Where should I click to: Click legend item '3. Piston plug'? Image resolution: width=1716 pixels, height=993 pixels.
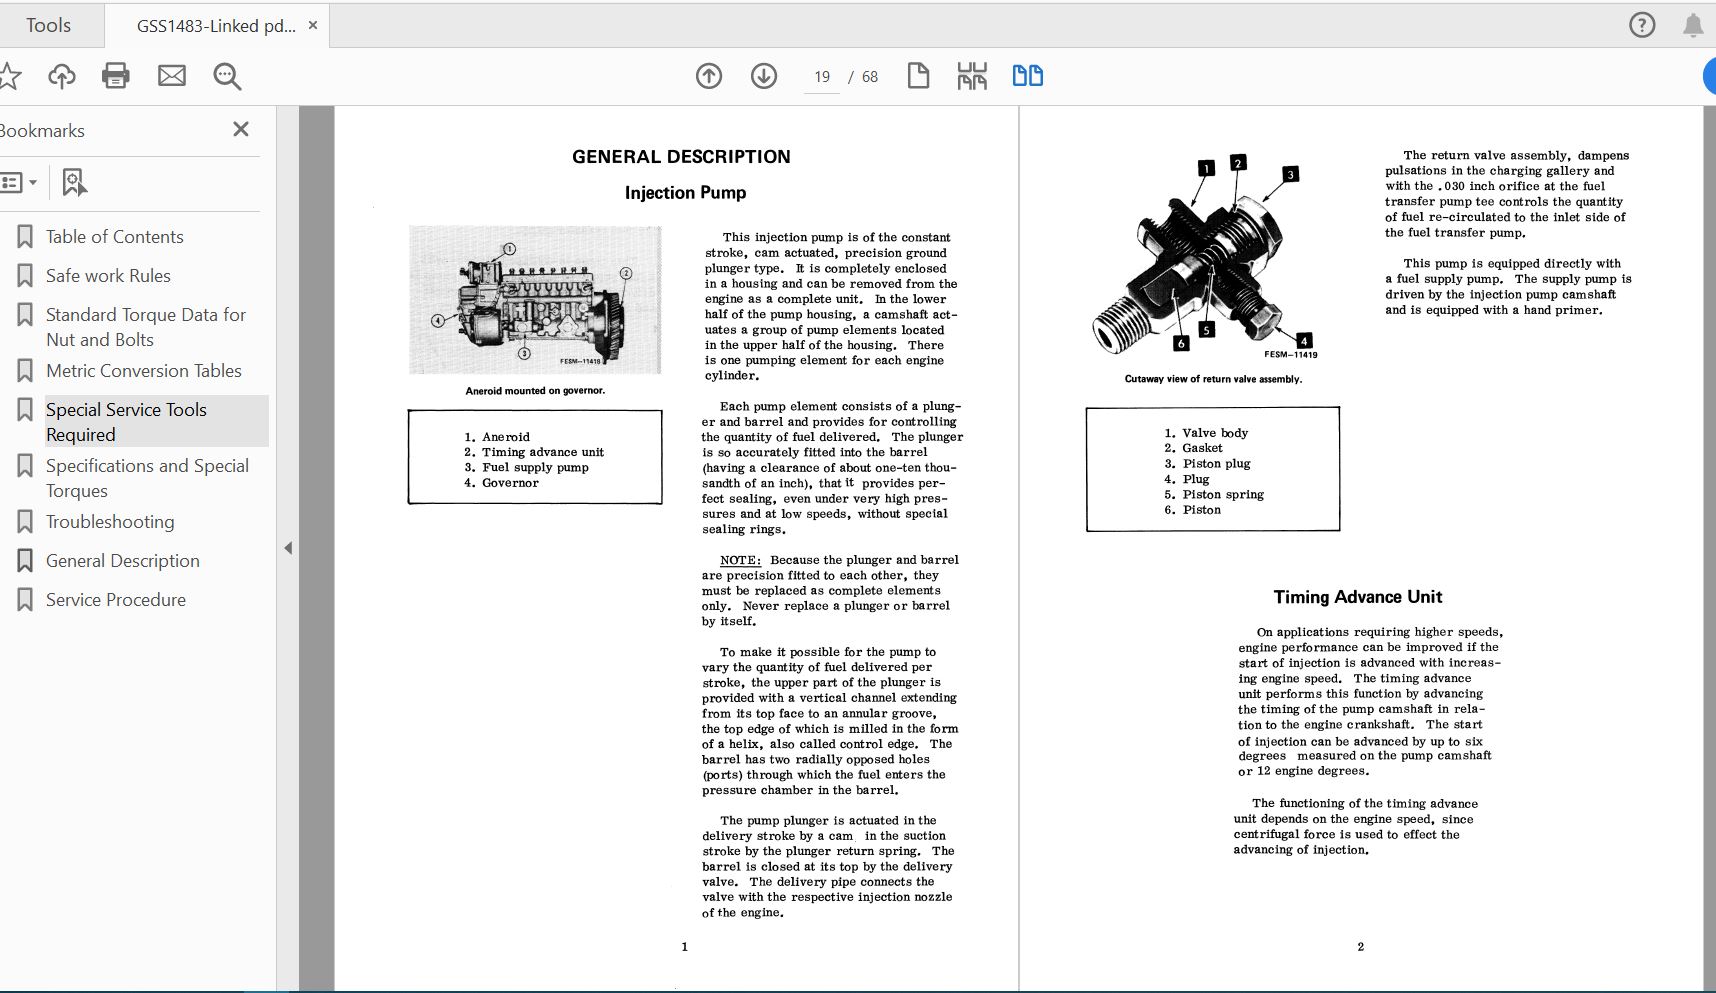(1207, 464)
